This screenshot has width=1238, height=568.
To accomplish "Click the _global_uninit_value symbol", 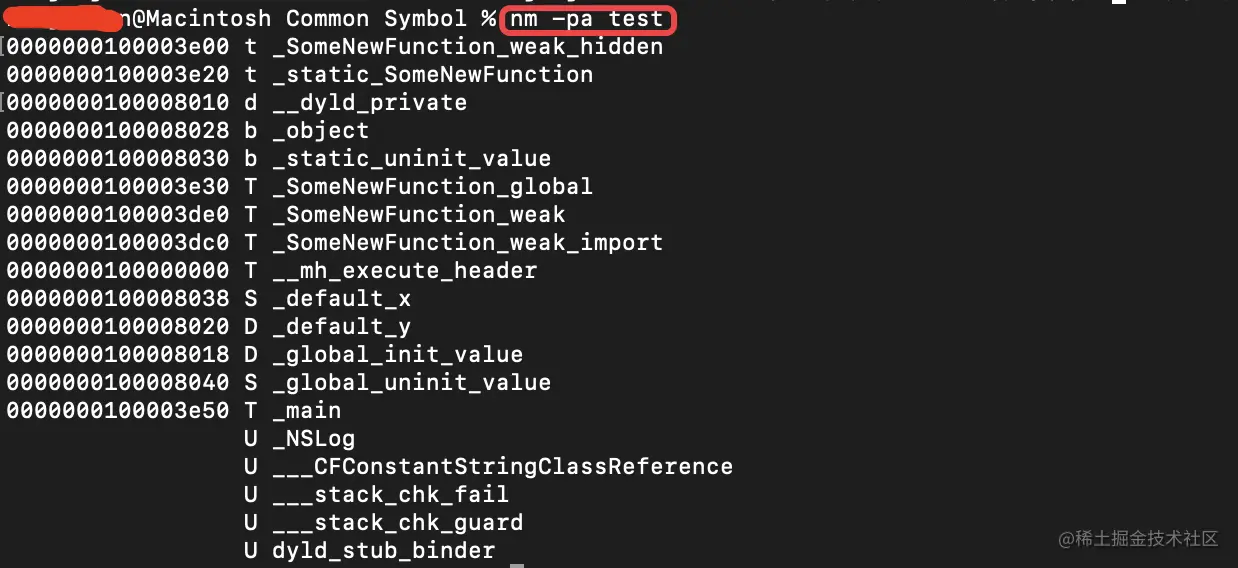I will click(x=411, y=383).
